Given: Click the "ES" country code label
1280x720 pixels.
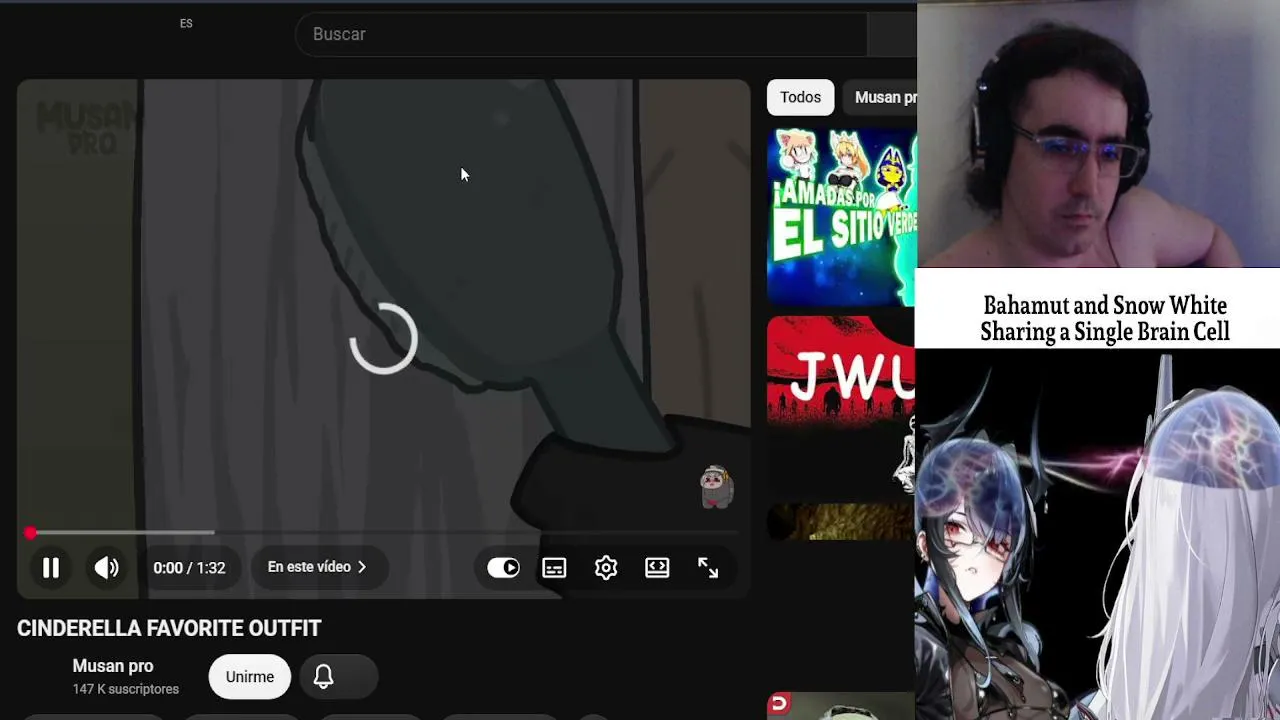Looking at the screenshot, I should (x=186, y=23).
